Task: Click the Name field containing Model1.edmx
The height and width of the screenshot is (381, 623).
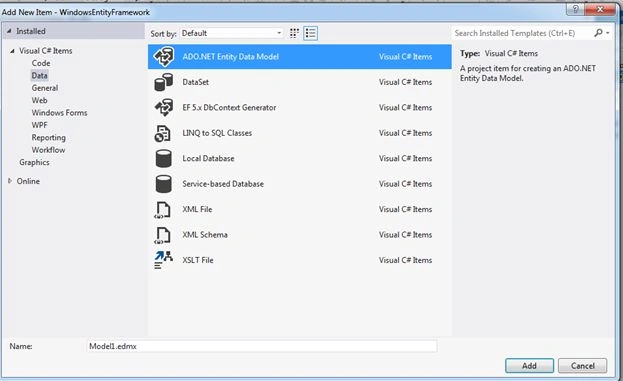Action: (x=262, y=346)
